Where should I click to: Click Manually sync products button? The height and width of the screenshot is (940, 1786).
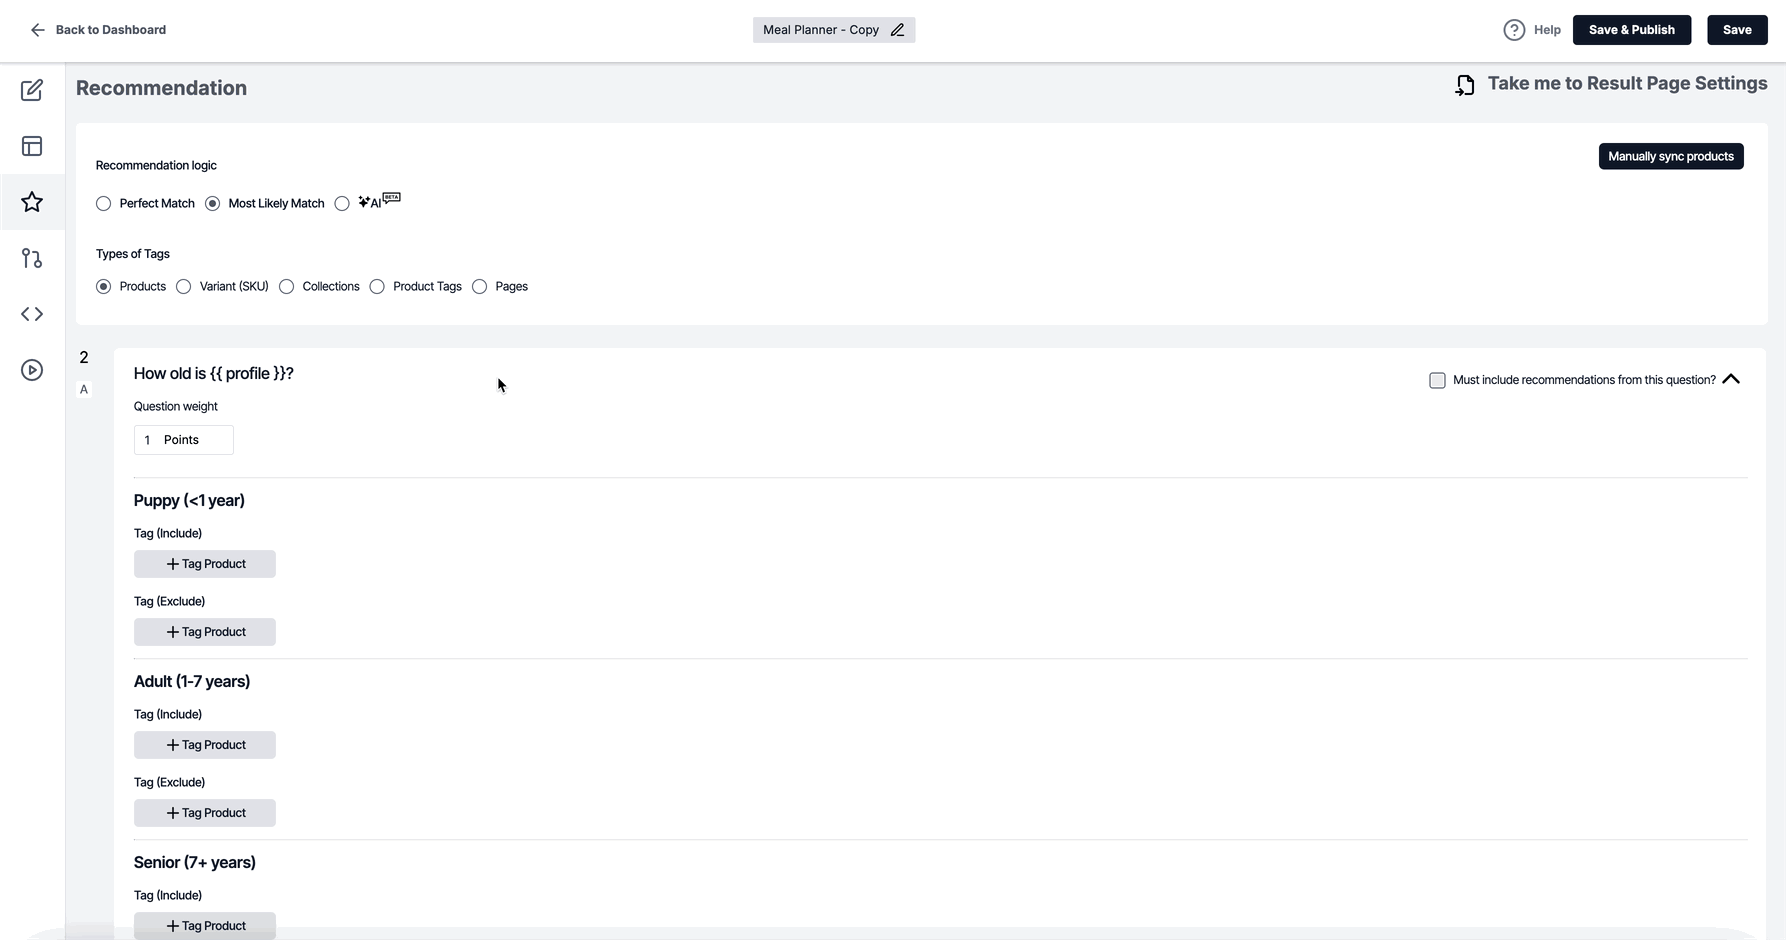pyautogui.click(x=1671, y=156)
